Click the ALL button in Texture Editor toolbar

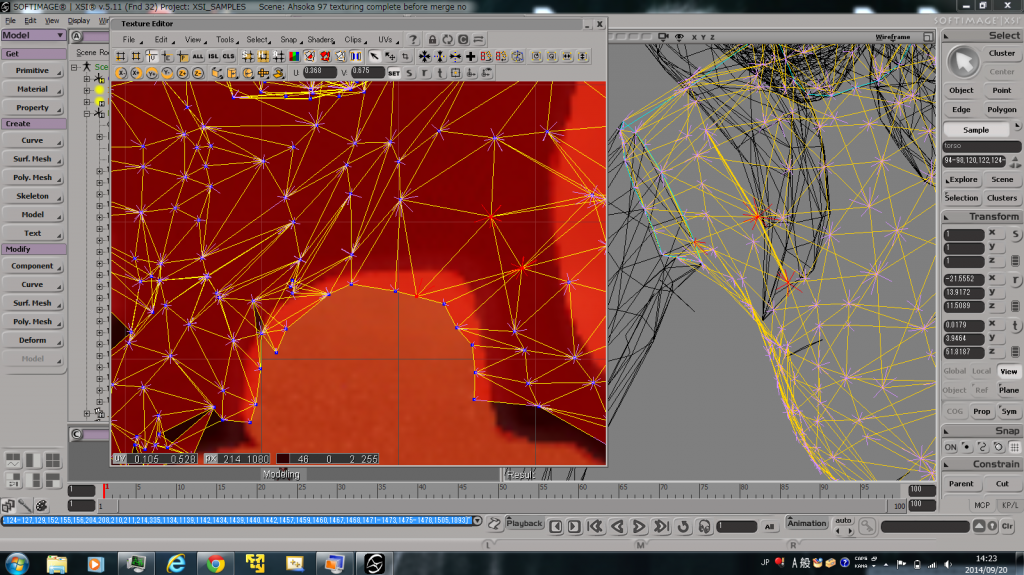198,57
